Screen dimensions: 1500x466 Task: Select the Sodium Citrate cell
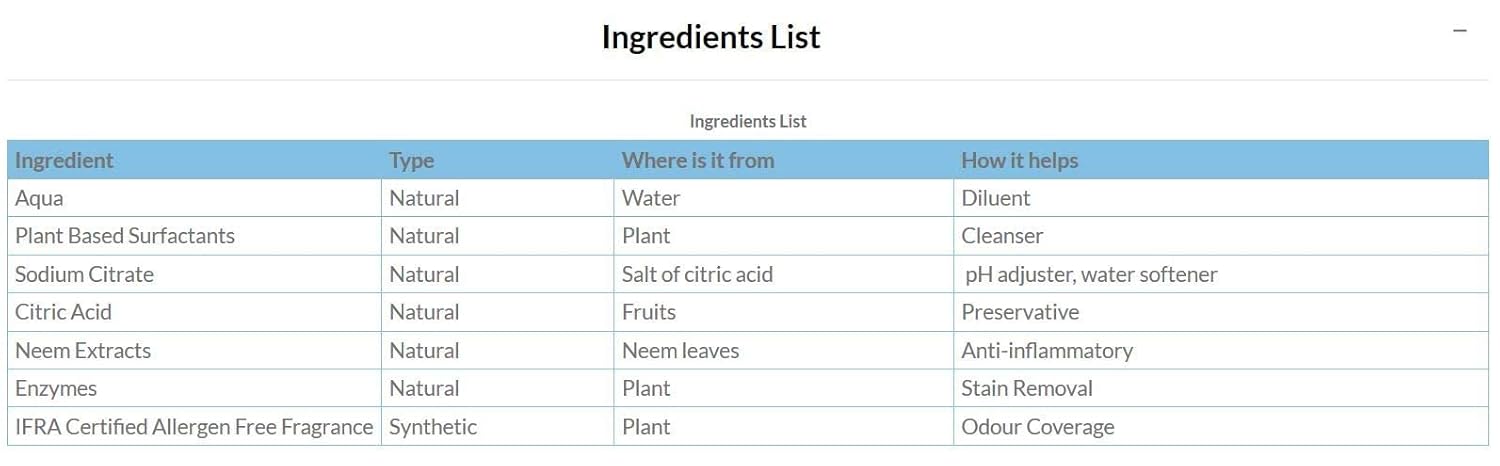85,274
